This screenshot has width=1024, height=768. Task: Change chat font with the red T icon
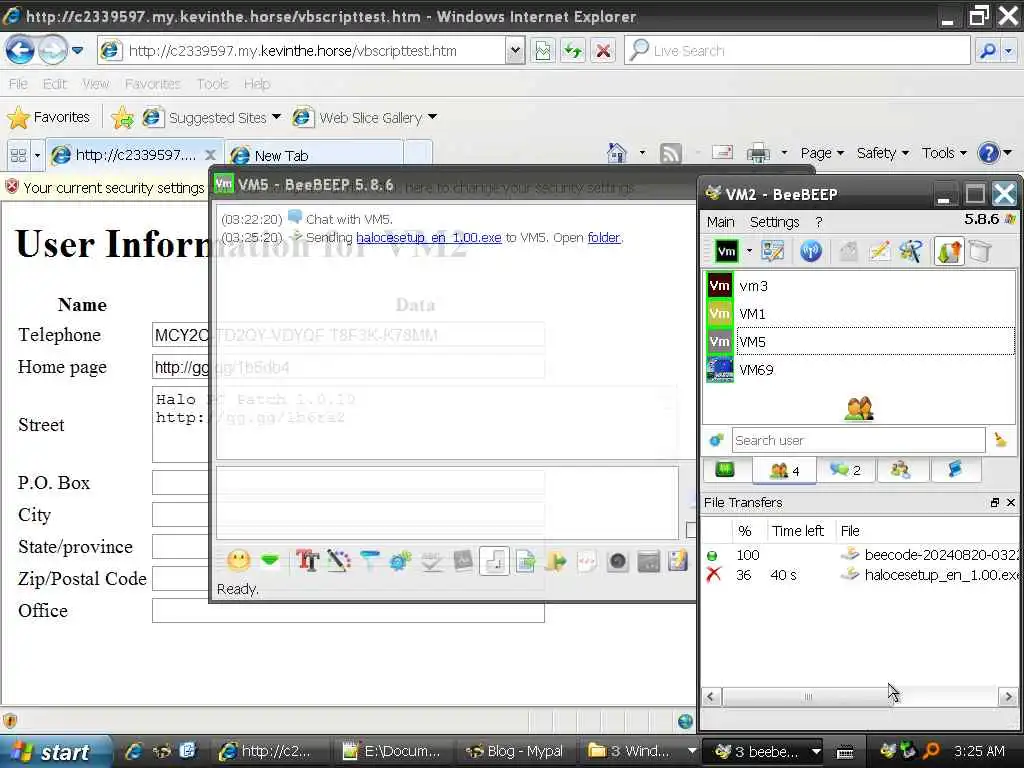pyautogui.click(x=307, y=560)
